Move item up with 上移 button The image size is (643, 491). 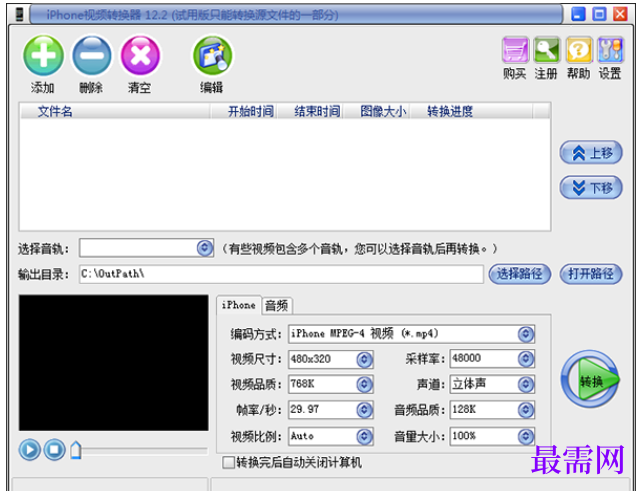591,153
